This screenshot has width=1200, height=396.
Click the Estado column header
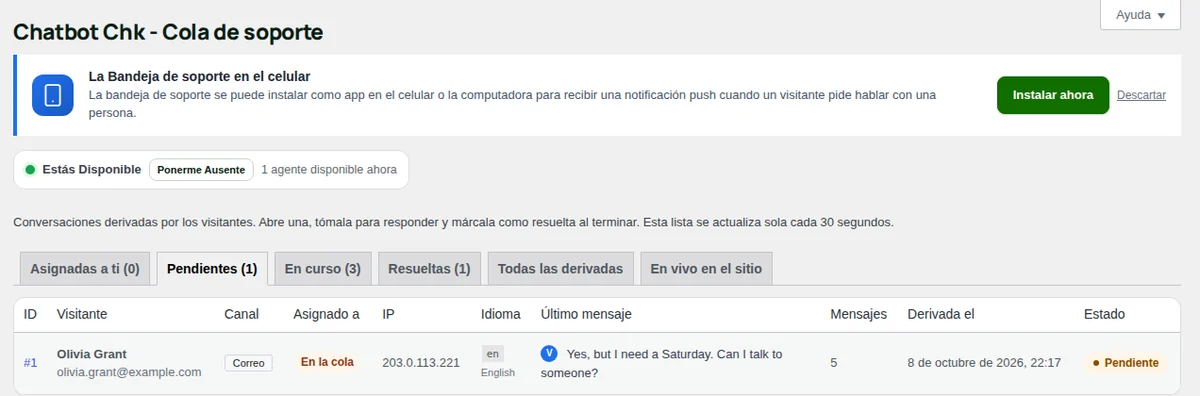click(1105, 314)
